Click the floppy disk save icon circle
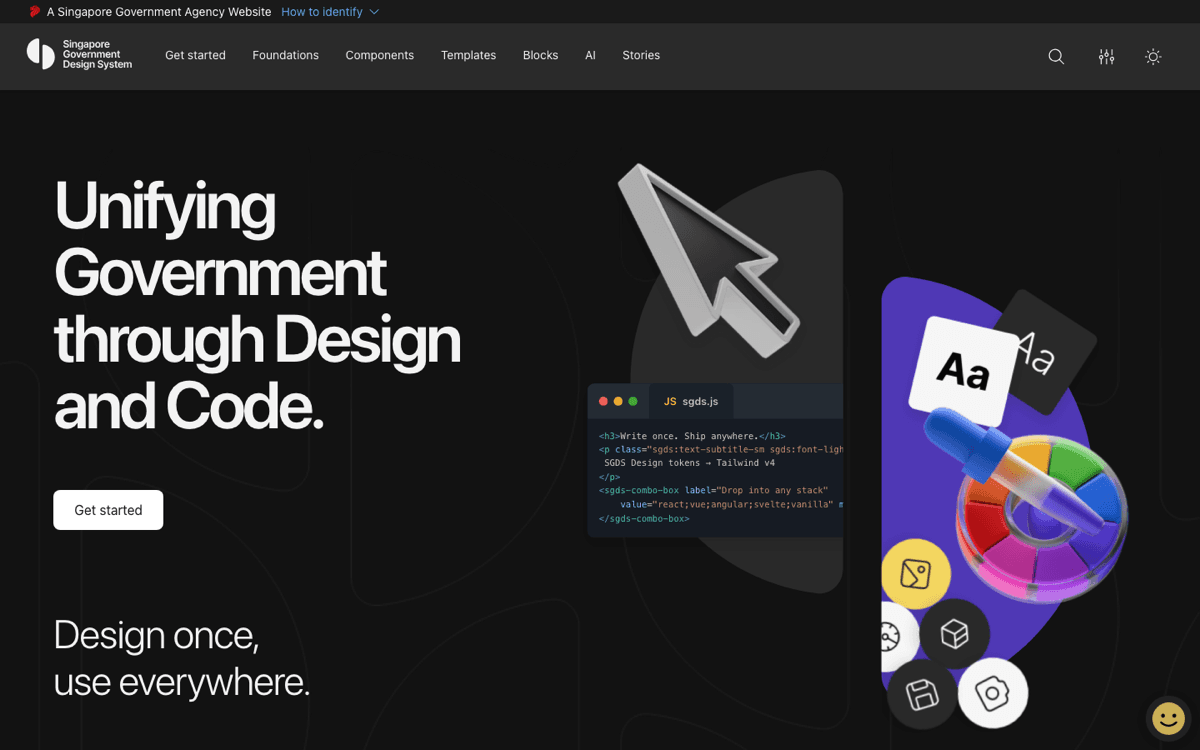This screenshot has height=750, width=1200. point(921,694)
